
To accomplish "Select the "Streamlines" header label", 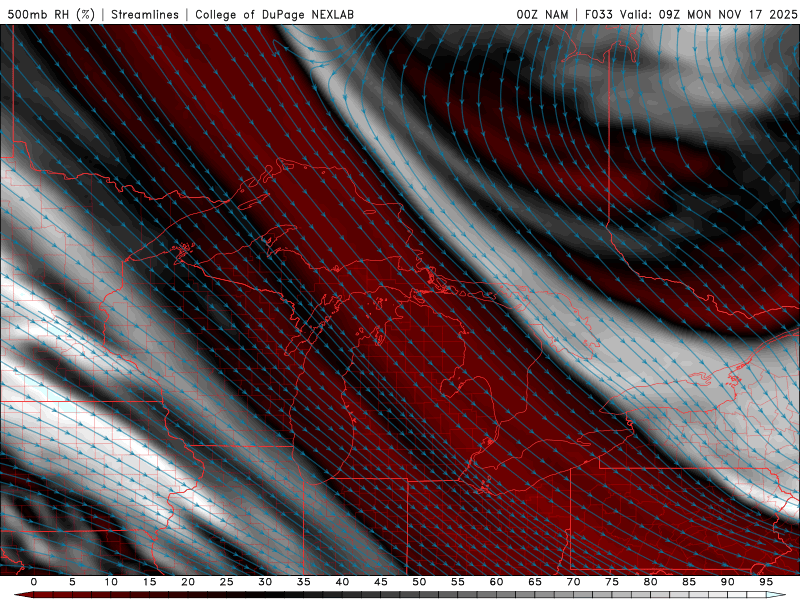I will [145, 14].
